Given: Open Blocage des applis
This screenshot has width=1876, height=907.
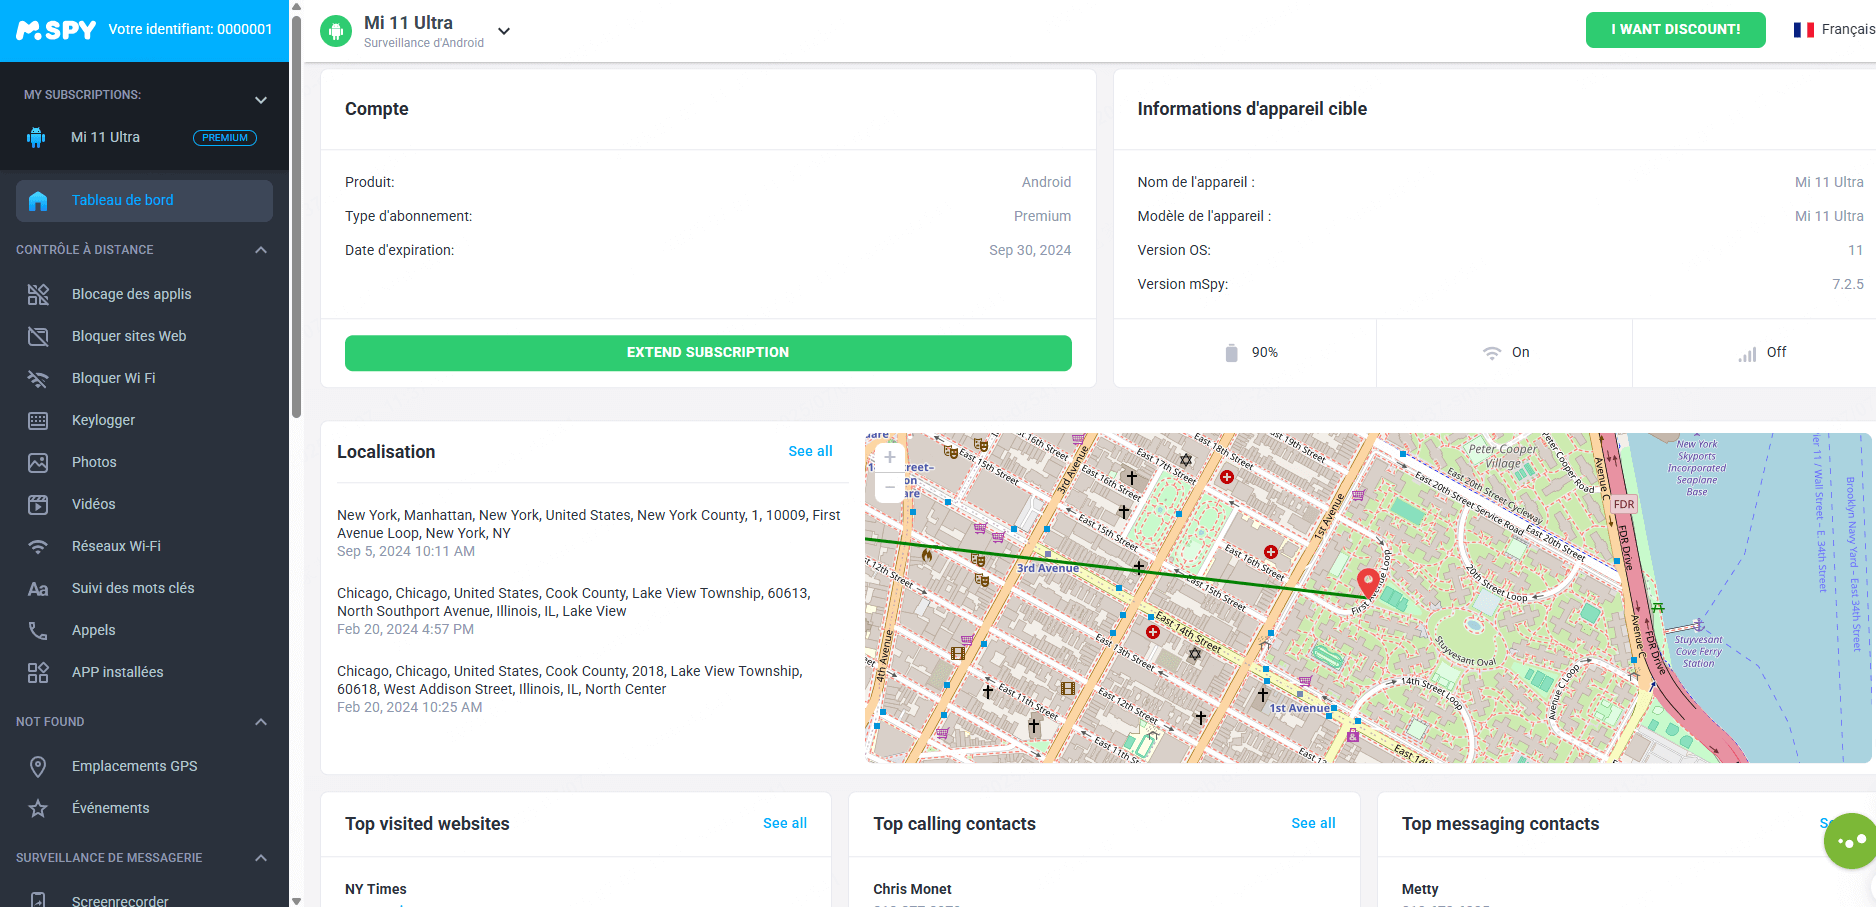Looking at the screenshot, I should point(131,294).
